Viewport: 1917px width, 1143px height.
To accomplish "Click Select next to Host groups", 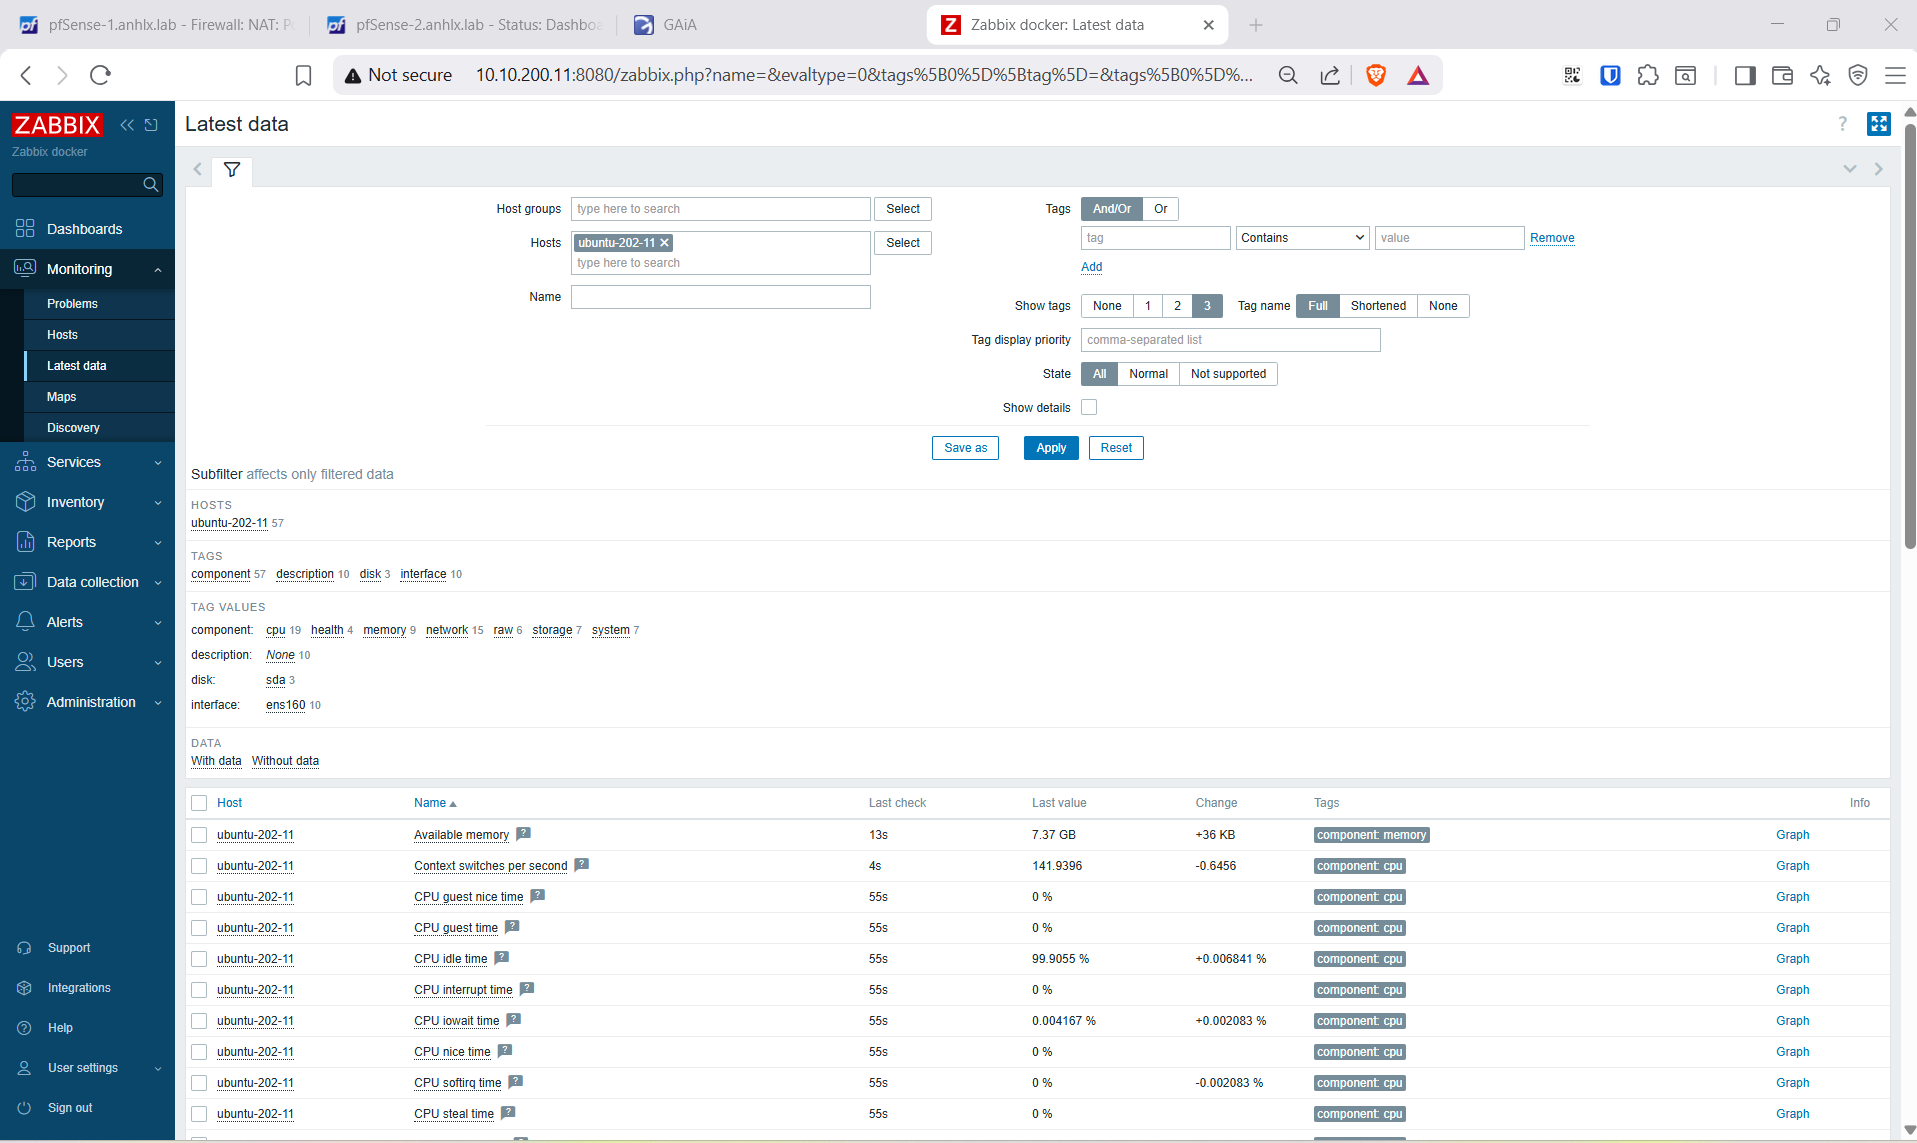I will click(x=903, y=209).
